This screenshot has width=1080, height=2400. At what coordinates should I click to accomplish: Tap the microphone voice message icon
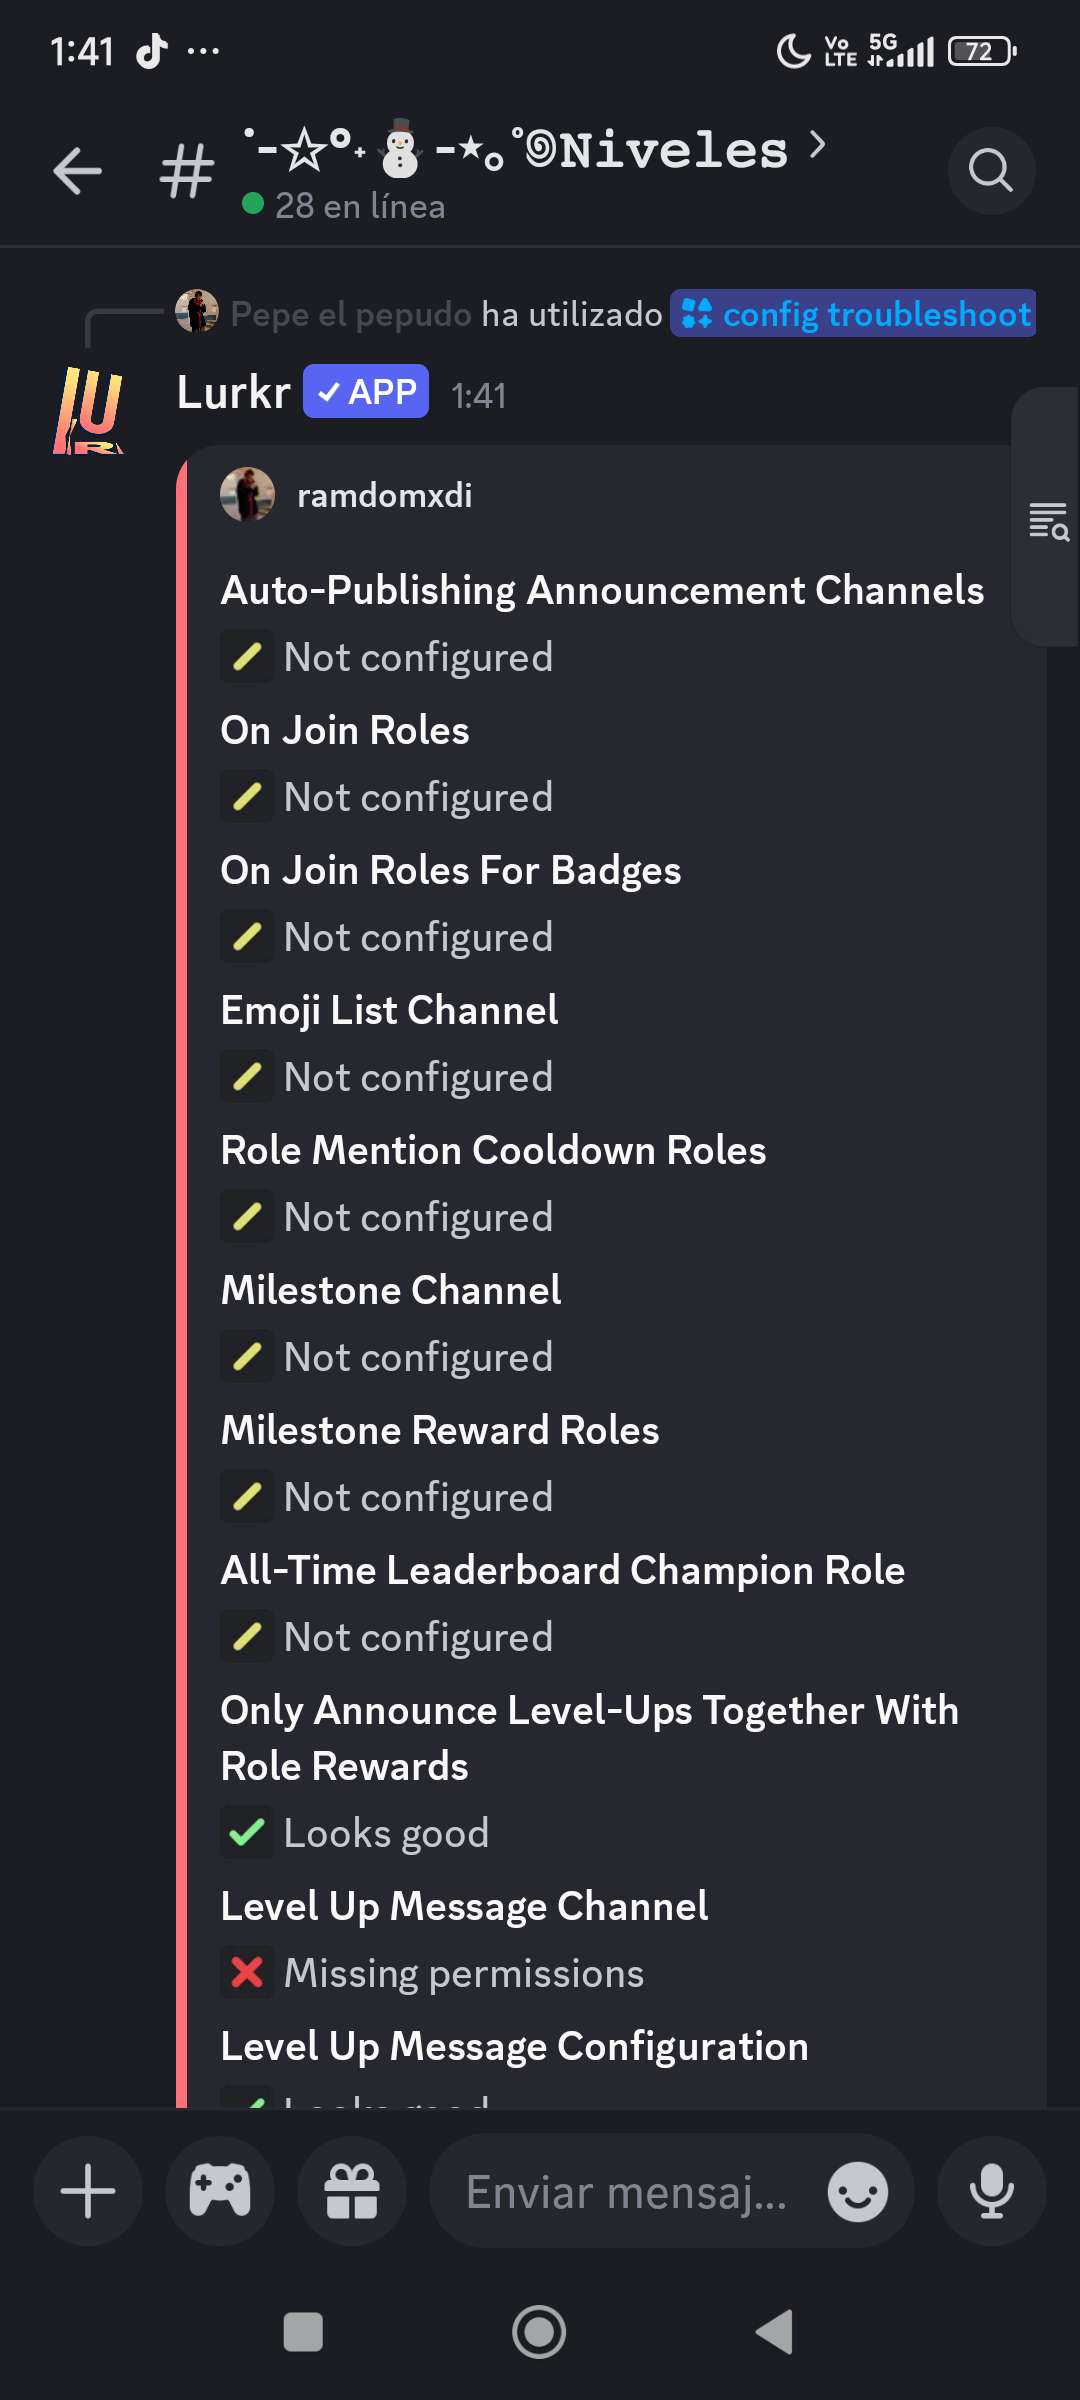point(991,2191)
